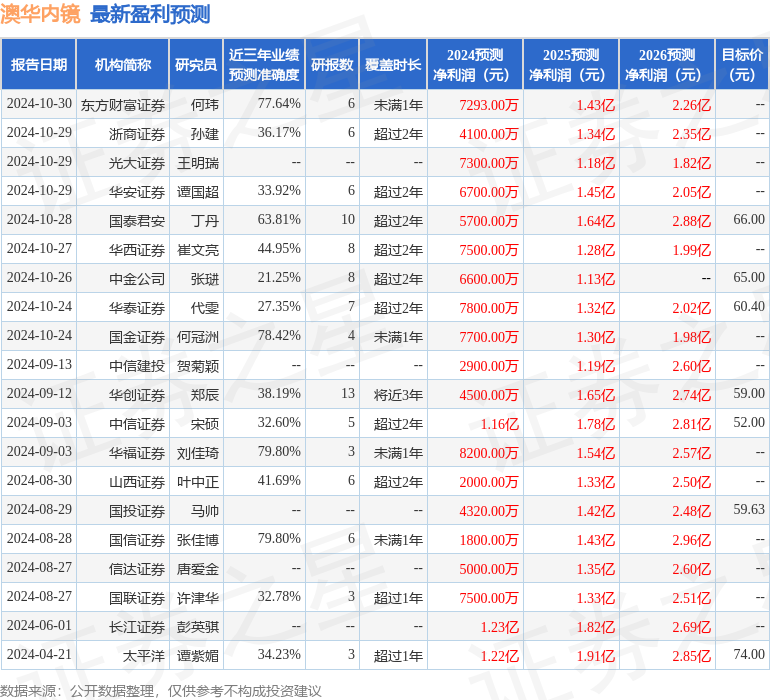This screenshot has width=770, height=700.
Task: Click 2025 profit value 1.91亿
Action: pos(596,655)
